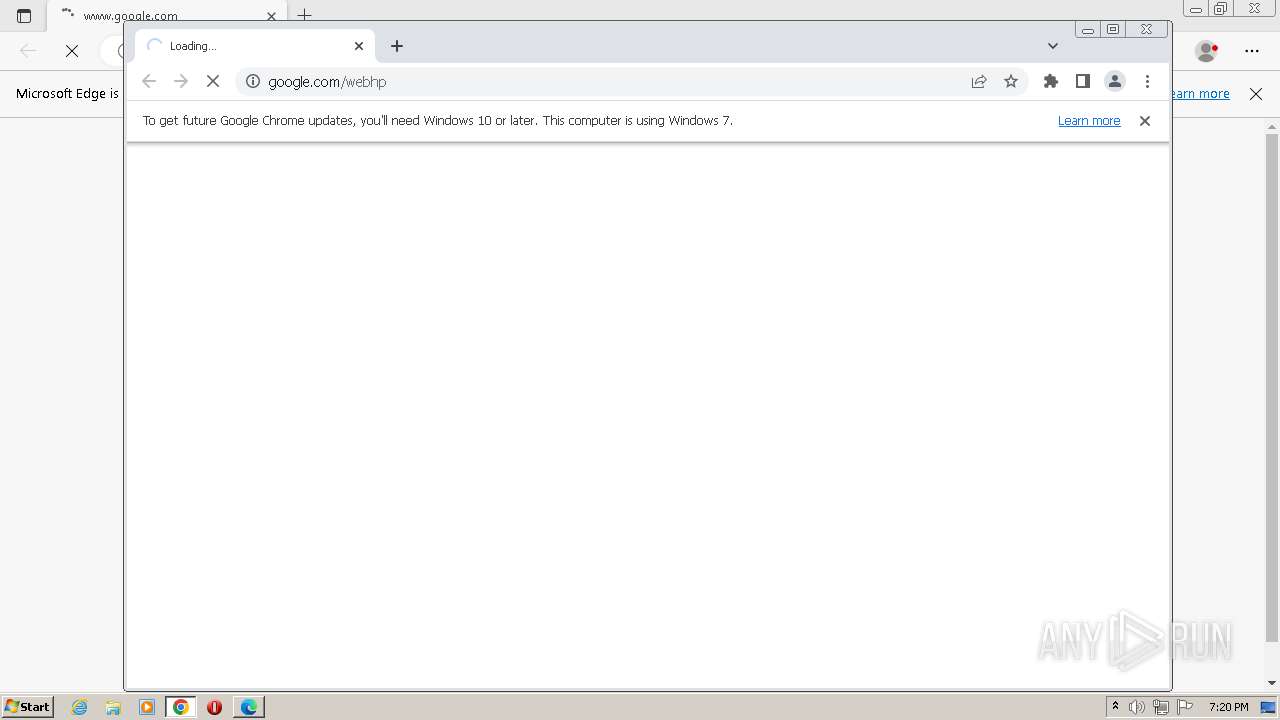Show hidden system tray icons
Viewport: 1280px width, 720px height.
pyautogui.click(x=1115, y=707)
